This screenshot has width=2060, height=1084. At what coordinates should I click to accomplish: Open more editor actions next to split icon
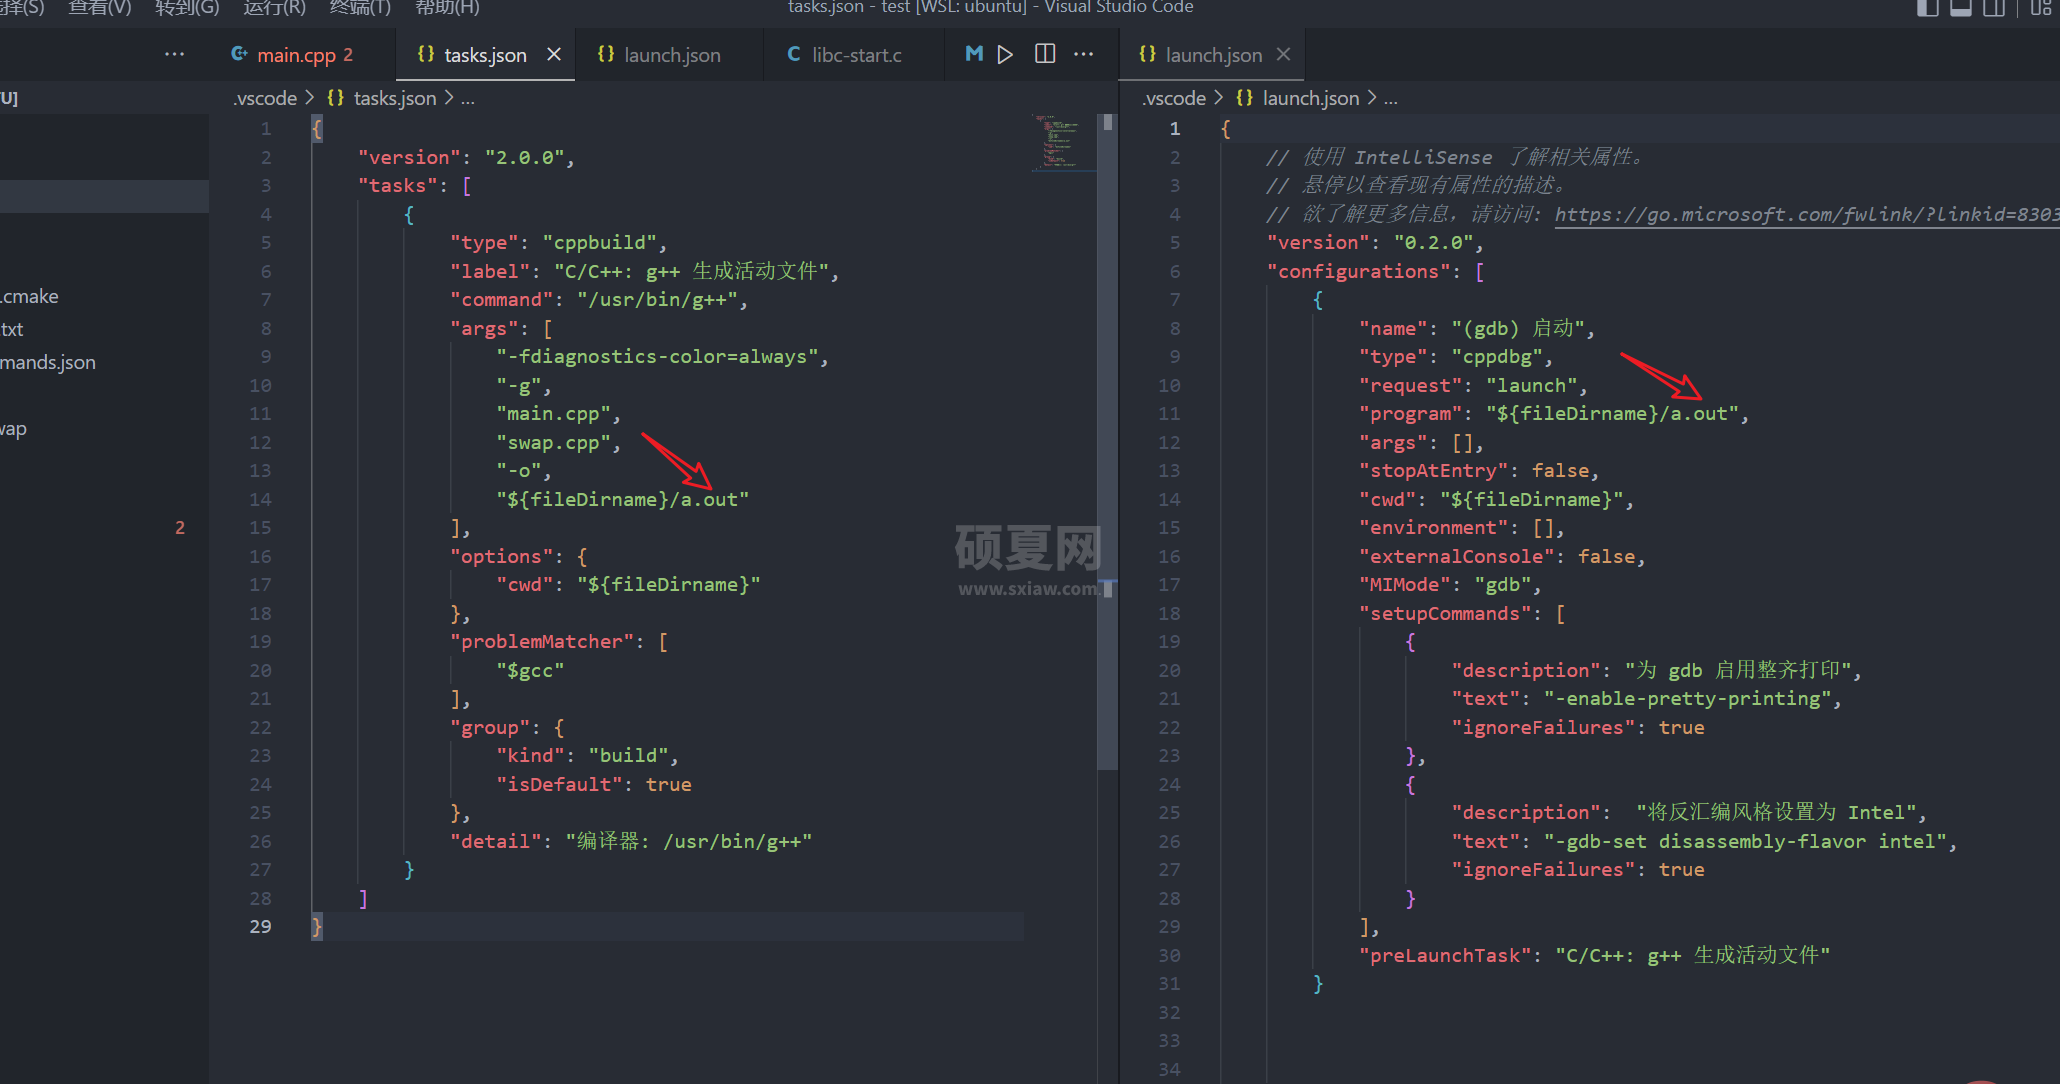click(1083, 54)
